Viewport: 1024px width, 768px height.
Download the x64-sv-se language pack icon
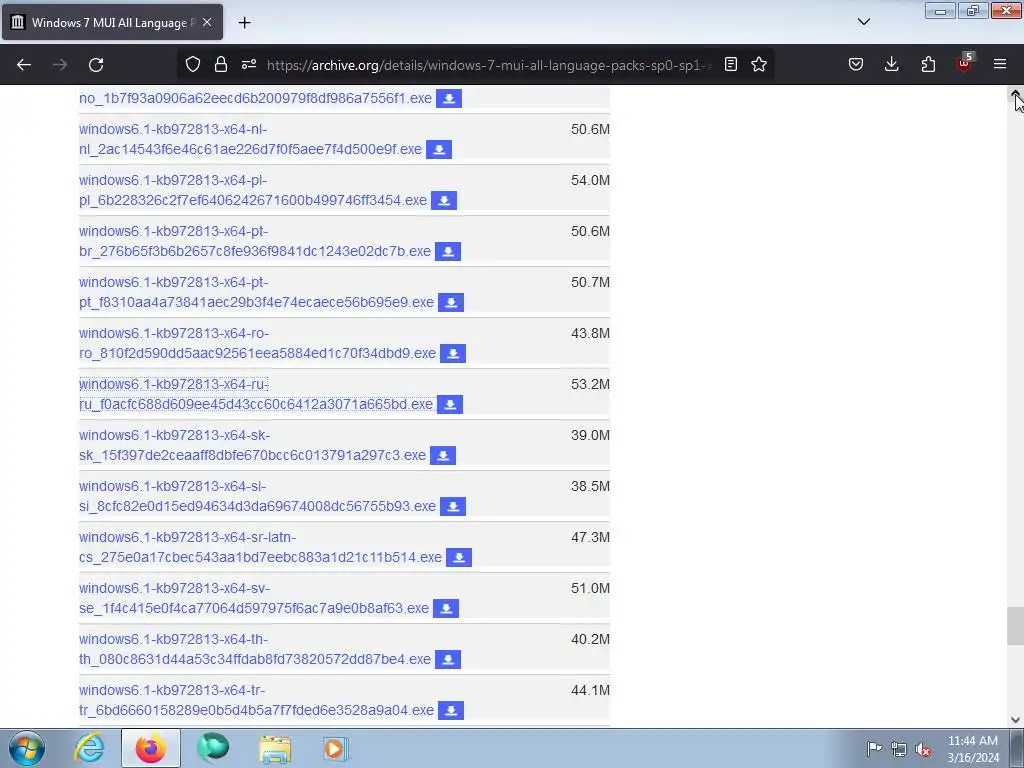coord(446,608)
